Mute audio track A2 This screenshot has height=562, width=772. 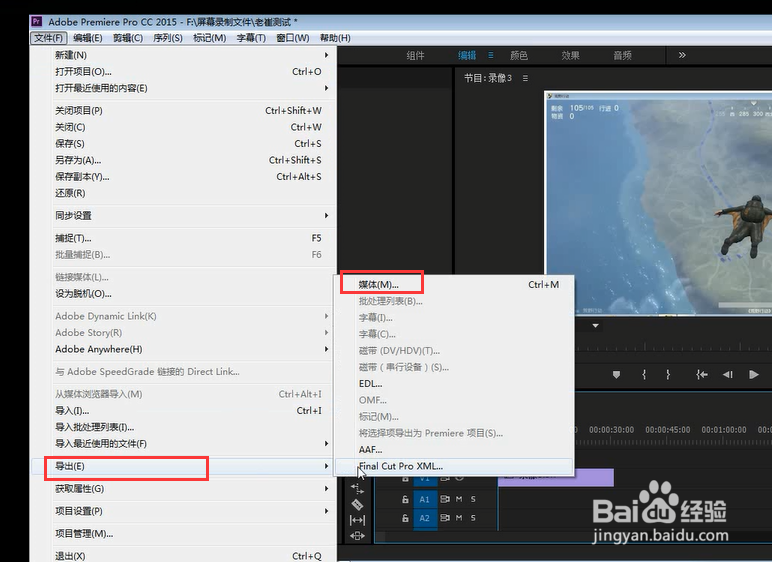459,518
